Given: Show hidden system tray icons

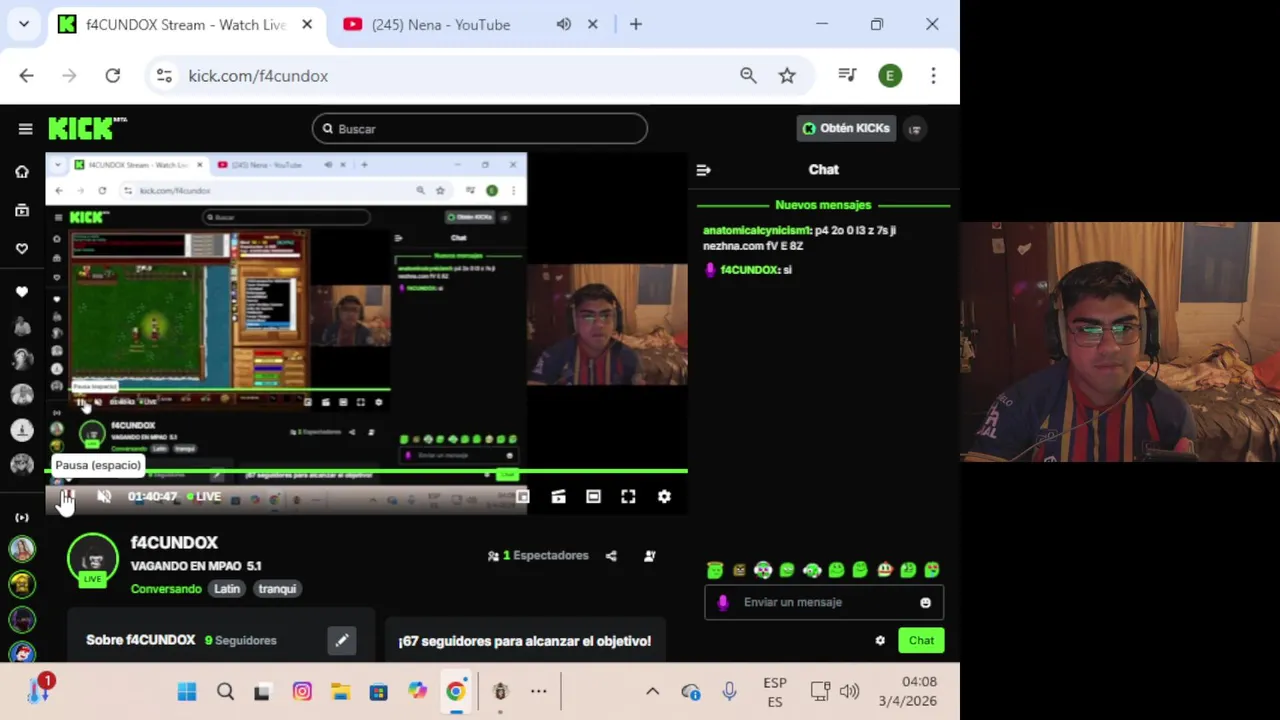Looking at the screenshot, I should tap(652, 692).
